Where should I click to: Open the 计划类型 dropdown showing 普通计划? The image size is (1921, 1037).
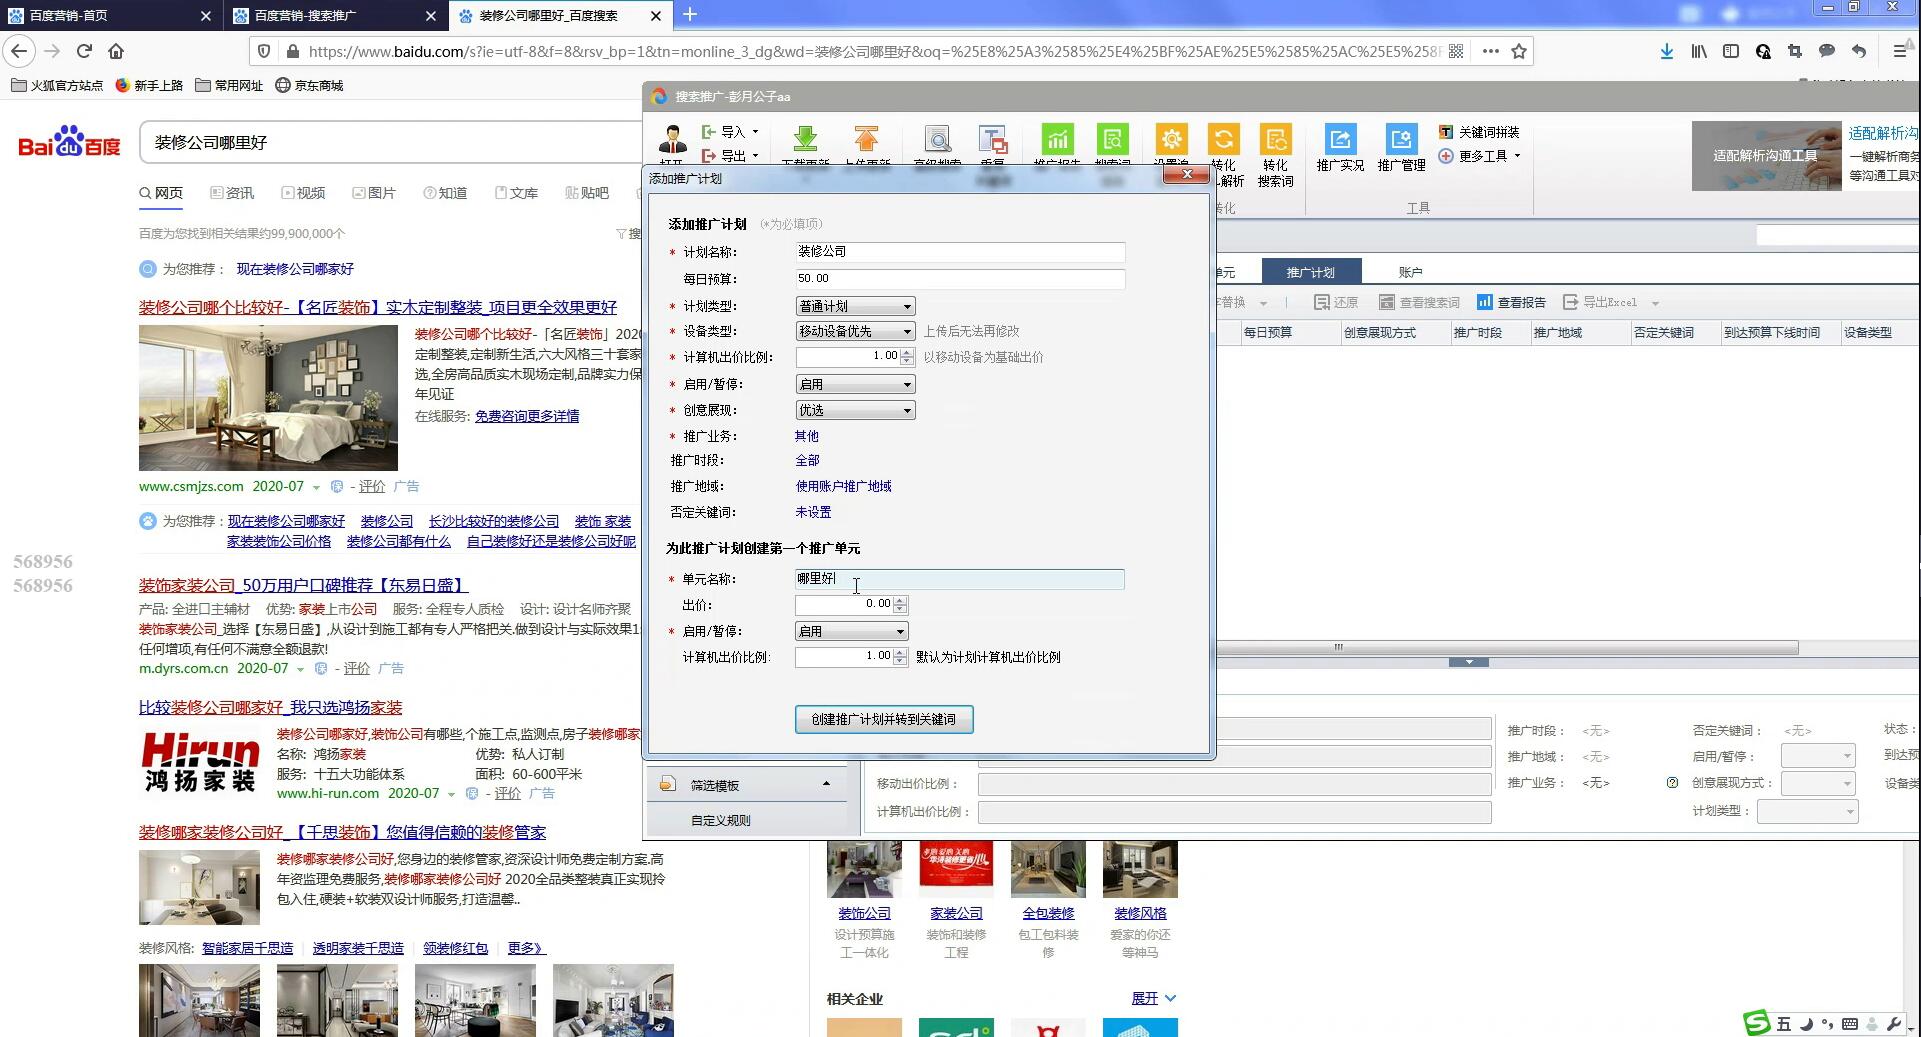[855, 306]
